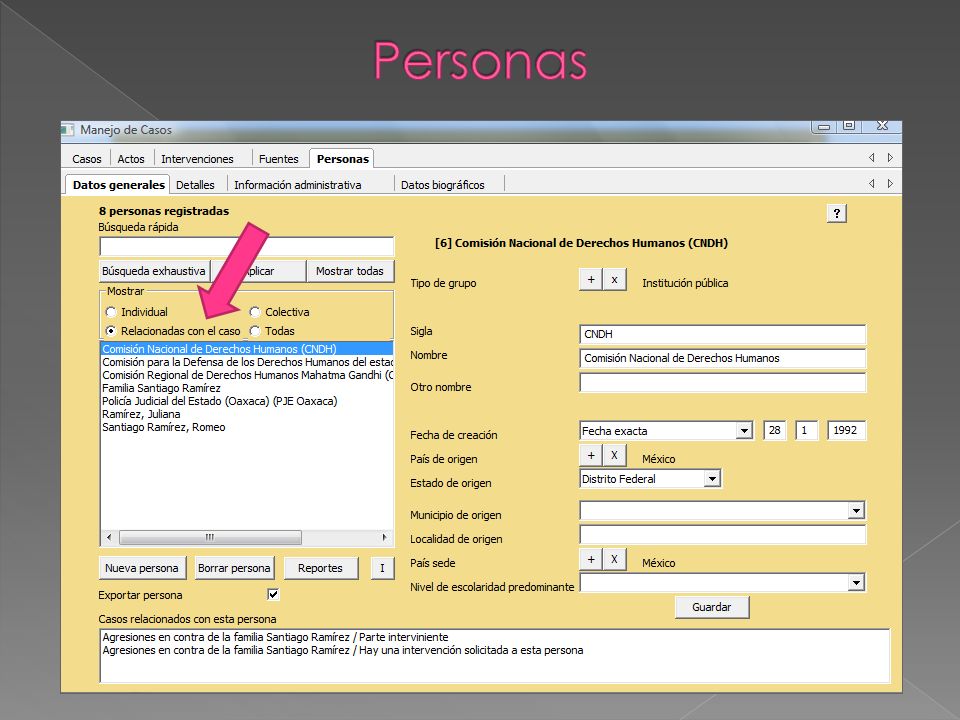Click the Otro nombre input field

pos(722,383)
